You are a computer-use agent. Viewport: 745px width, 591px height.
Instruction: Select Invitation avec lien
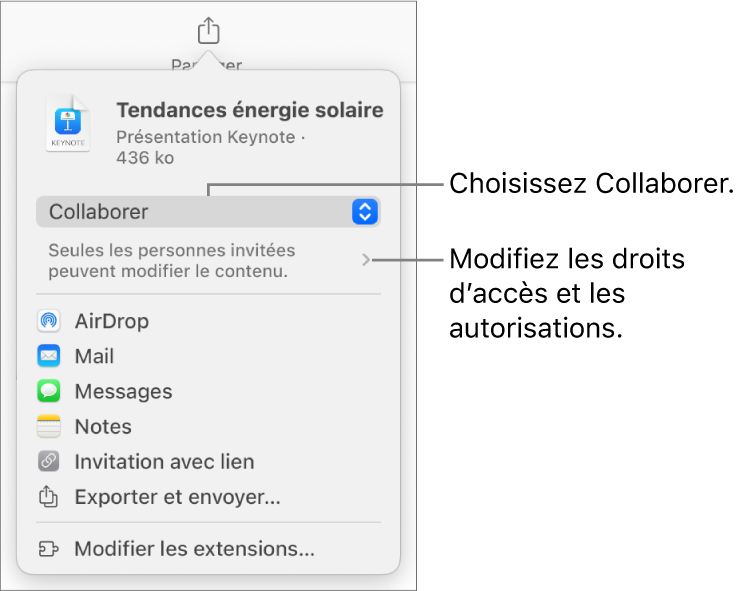coord(164,462)
